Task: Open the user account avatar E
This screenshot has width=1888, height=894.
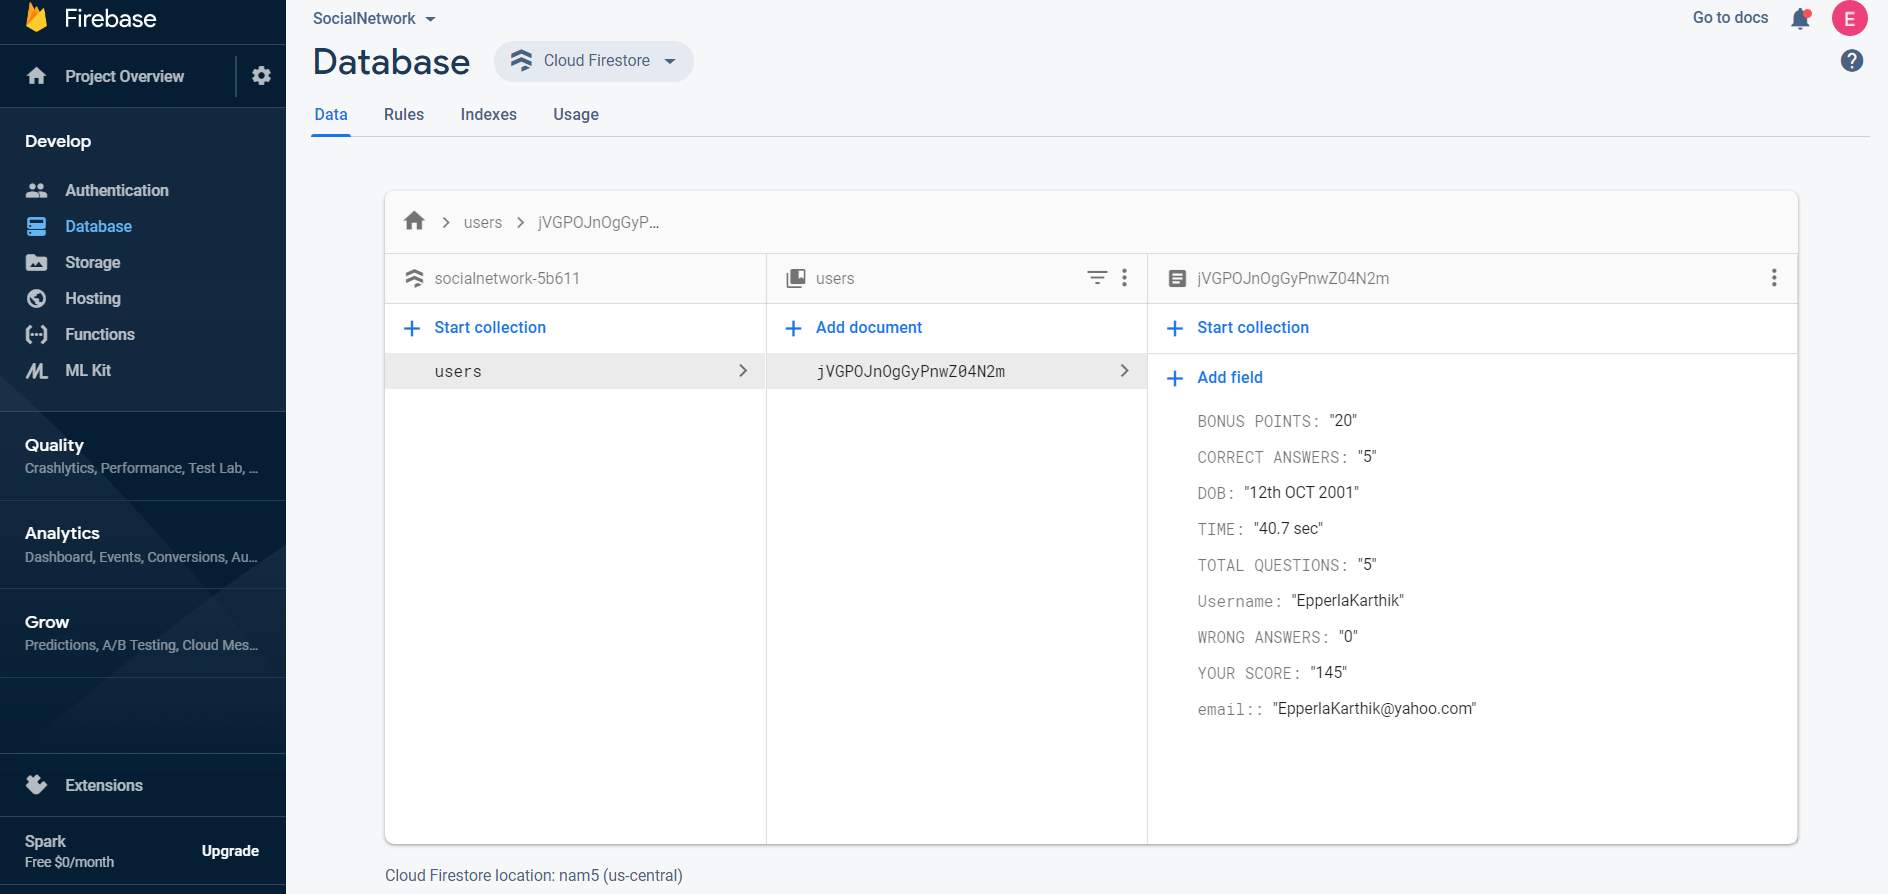Action: pos(1850,18)
